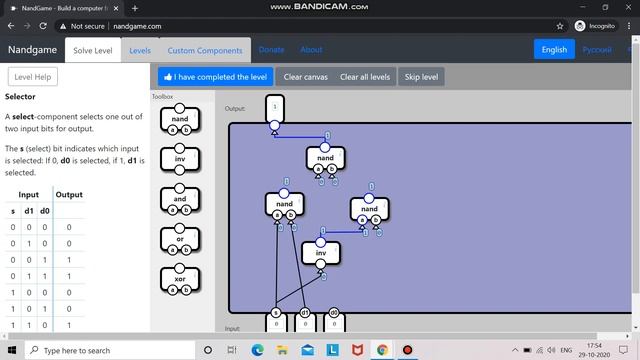The height and width of the screenshot is (360, 640).
Task: Select the and component in the toolbox
Action: point(180,199)
